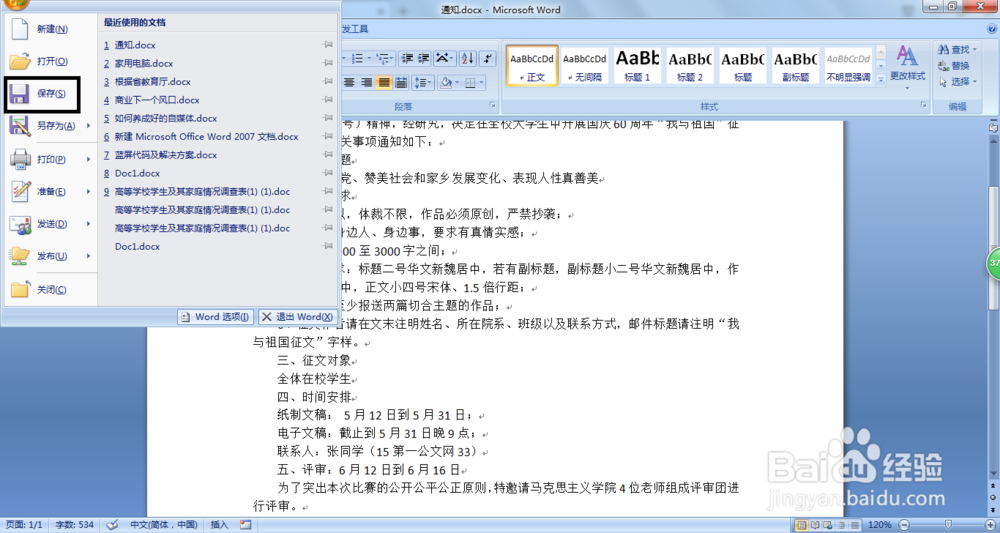This screenshot has width=1000, height=533.
Task: Click the Word 选项(I) button
Action: coord(216,317)
